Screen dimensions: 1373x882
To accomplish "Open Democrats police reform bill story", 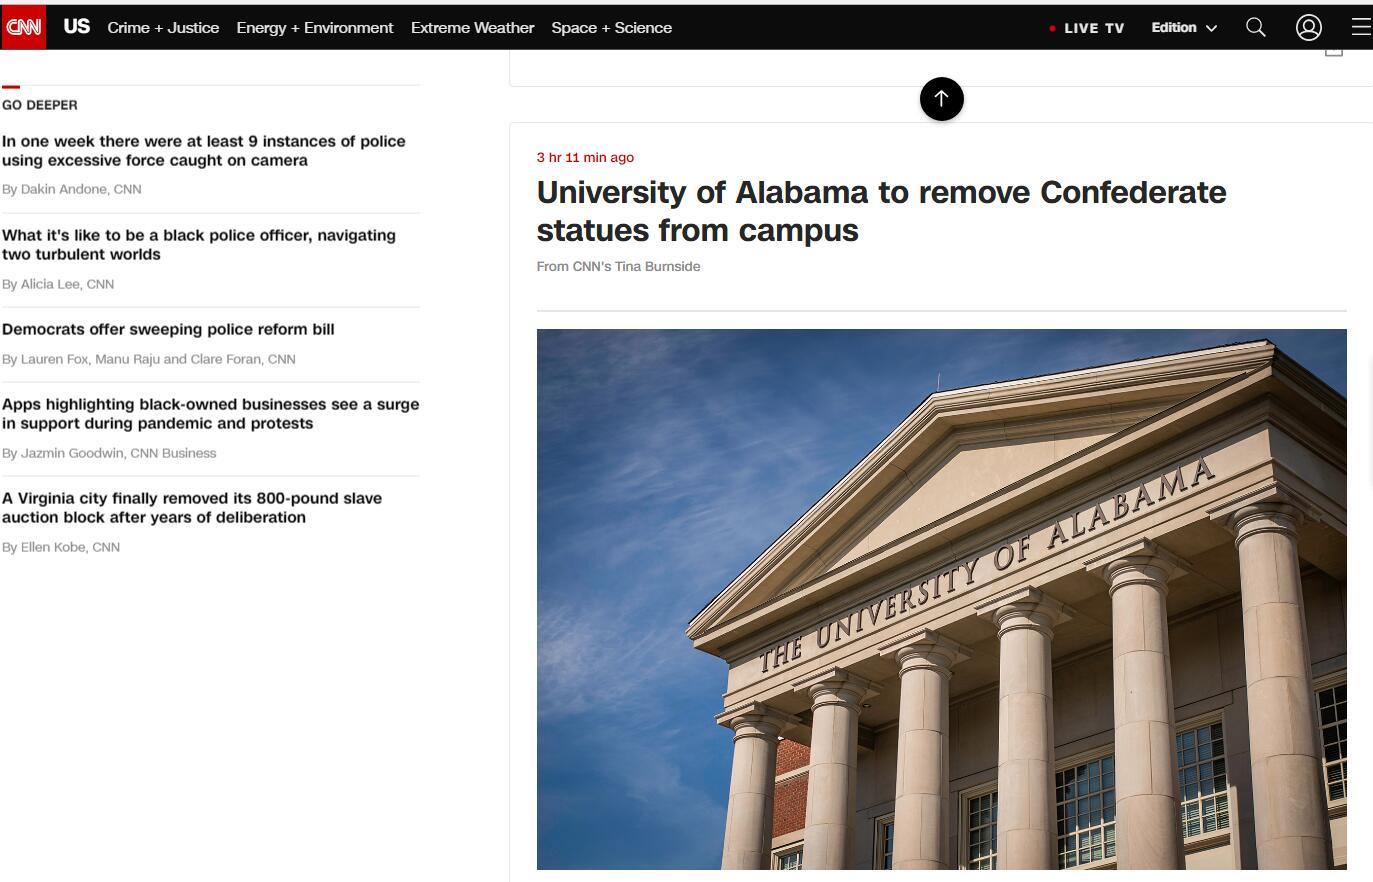I will (x=168, y=329).
